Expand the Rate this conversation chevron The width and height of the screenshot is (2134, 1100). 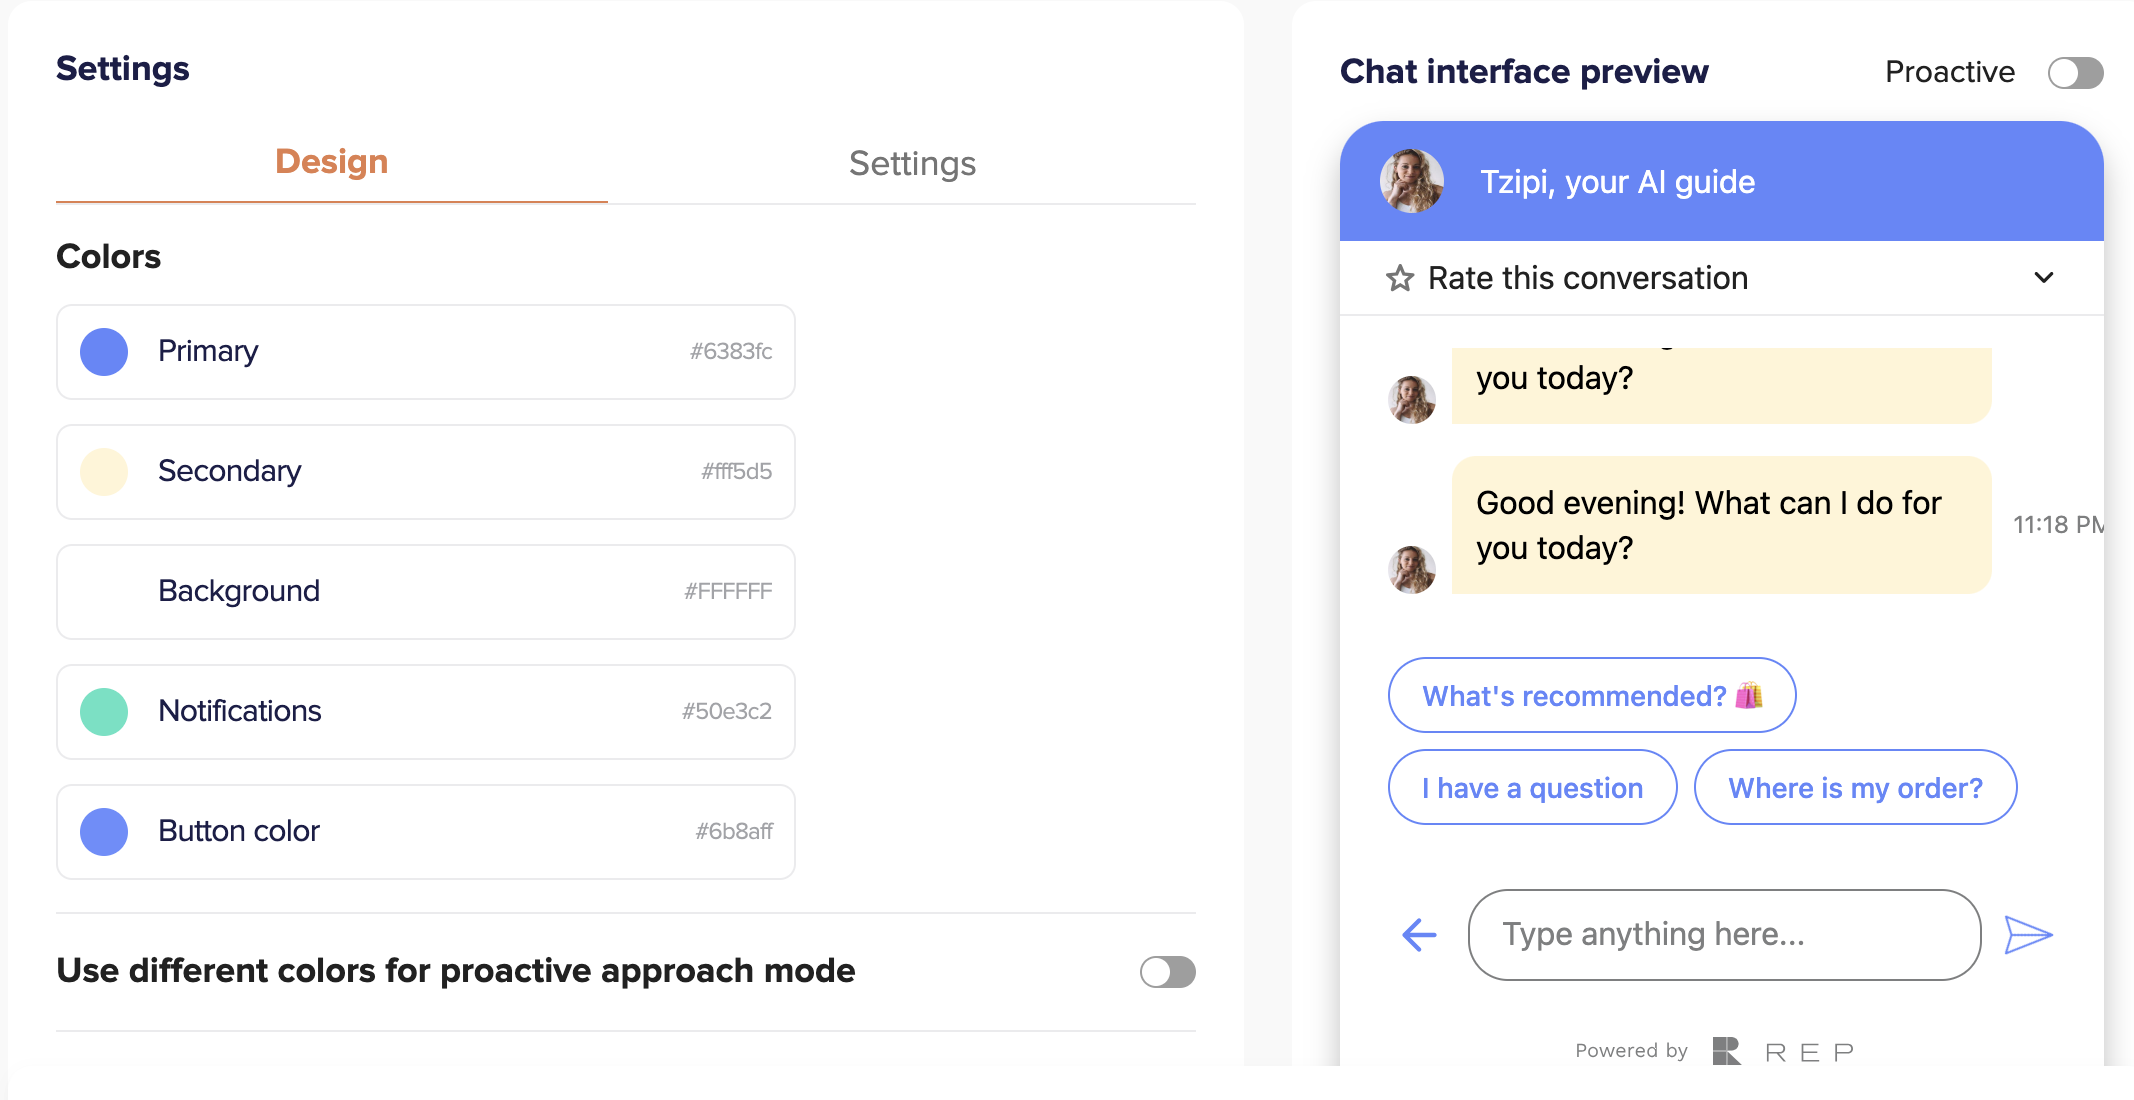pos(2044,278)
